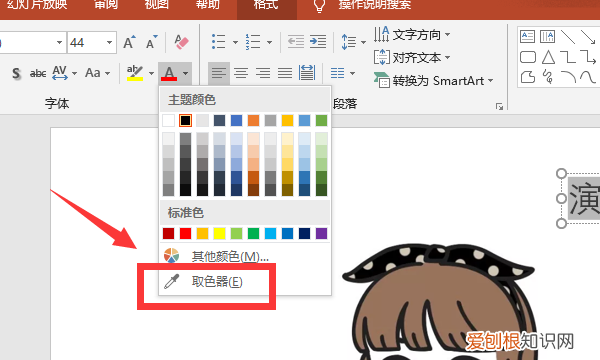The height and width of the screenshot is (360, 600).
Task: Toggle align text right
Action: tap(263, 73)
